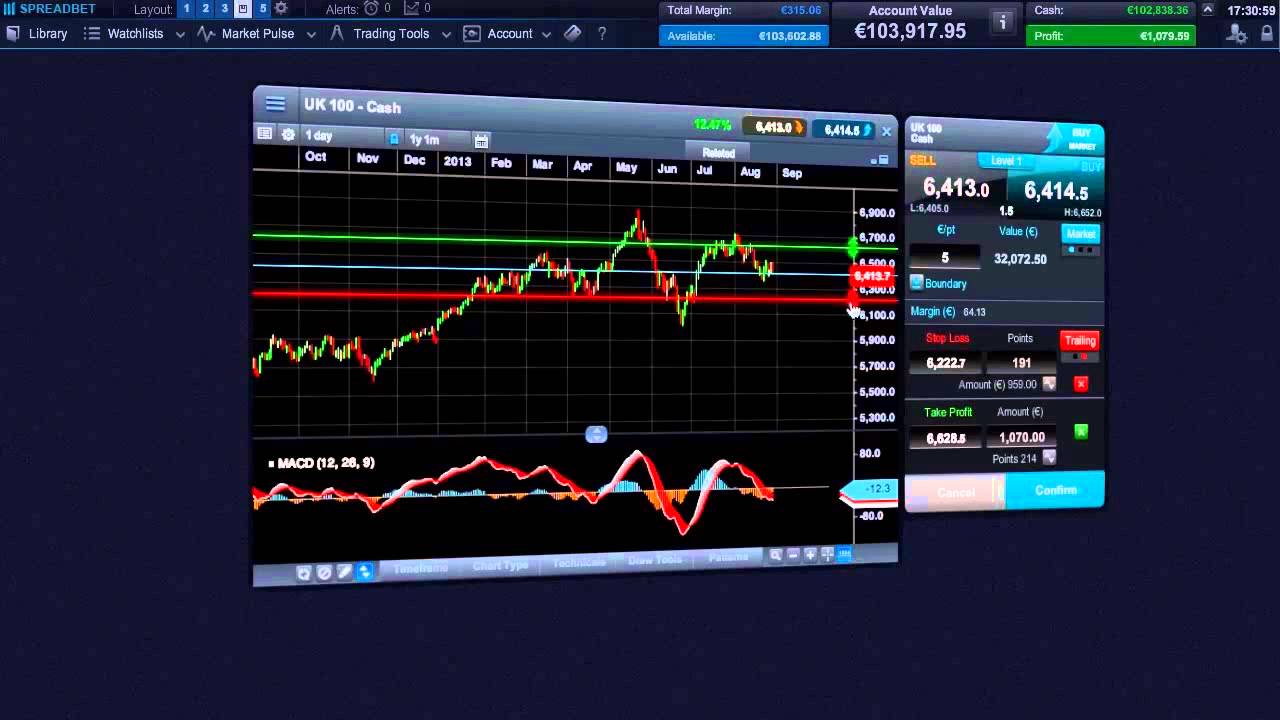Click the blue up-down arrows footer icon

[364, 572]
